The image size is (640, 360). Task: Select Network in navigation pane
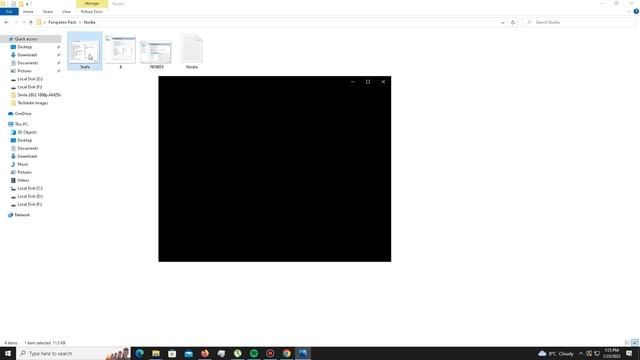pos(22,215)
